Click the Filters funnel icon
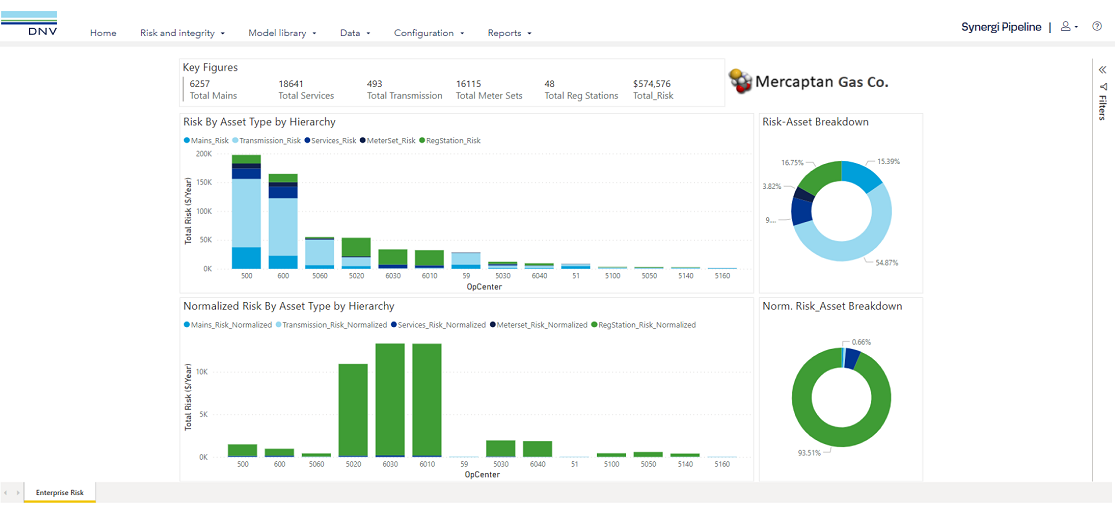Viewport: 1115px width, 513px height. coord(1102,87)
